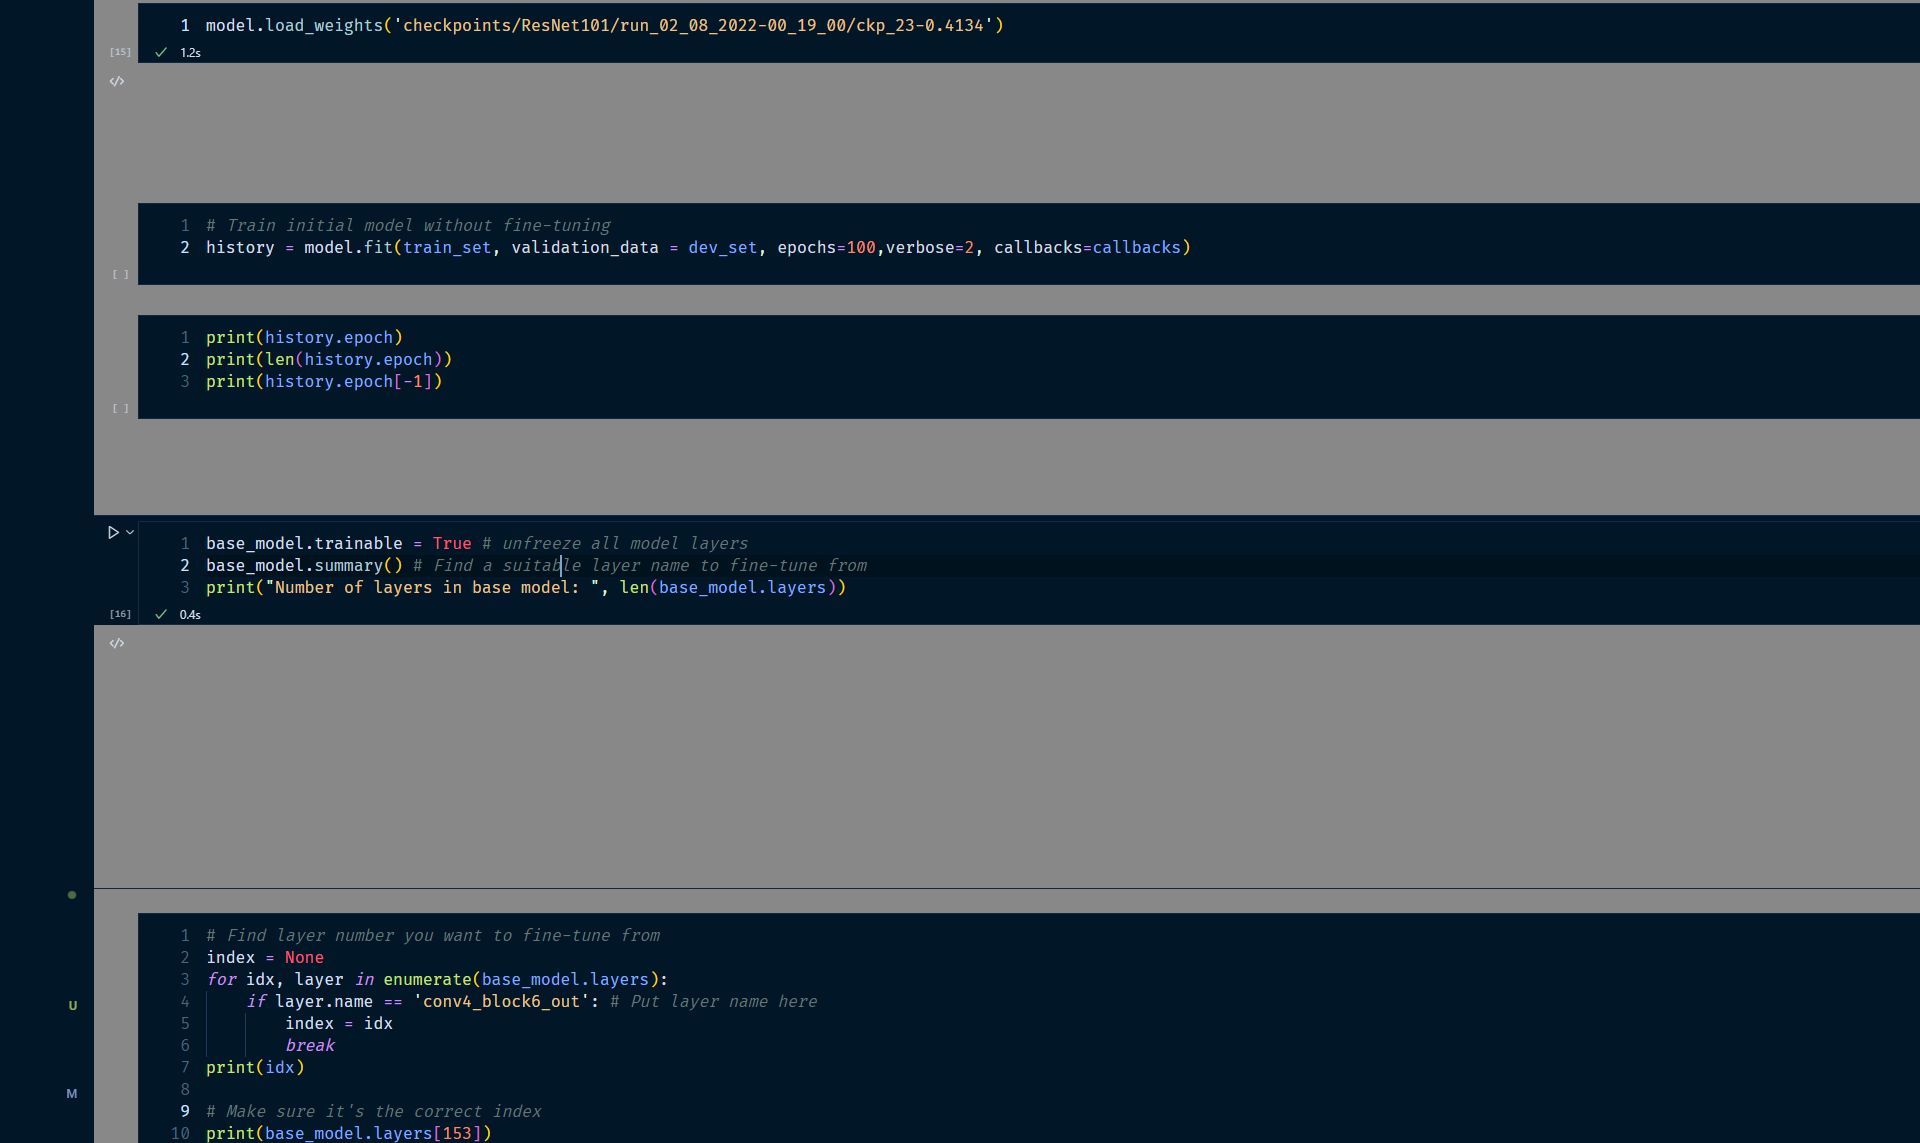This screenshot has width=1920, height=1143.
Task: Click the green success checkmark on the base_model cell
Action: pyautogui.click(x=160, y=614)
